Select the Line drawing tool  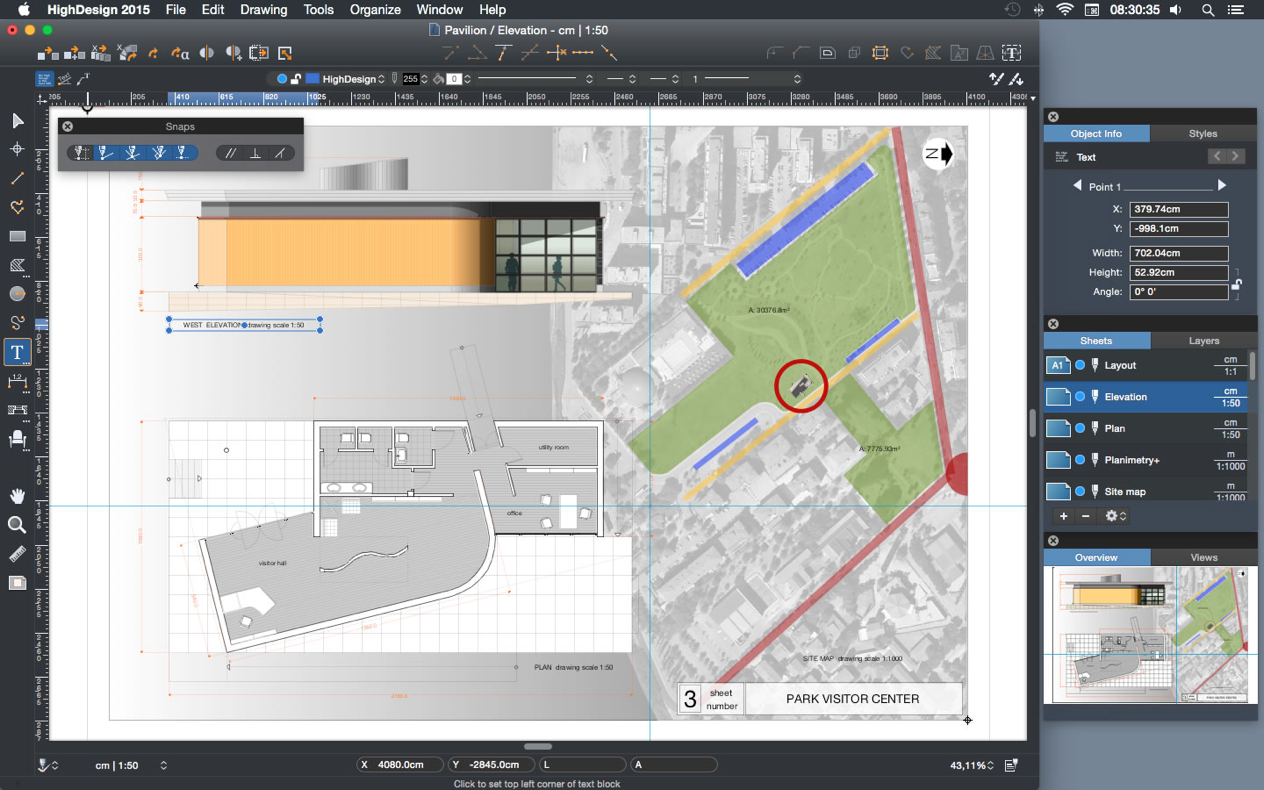point(17,179)
